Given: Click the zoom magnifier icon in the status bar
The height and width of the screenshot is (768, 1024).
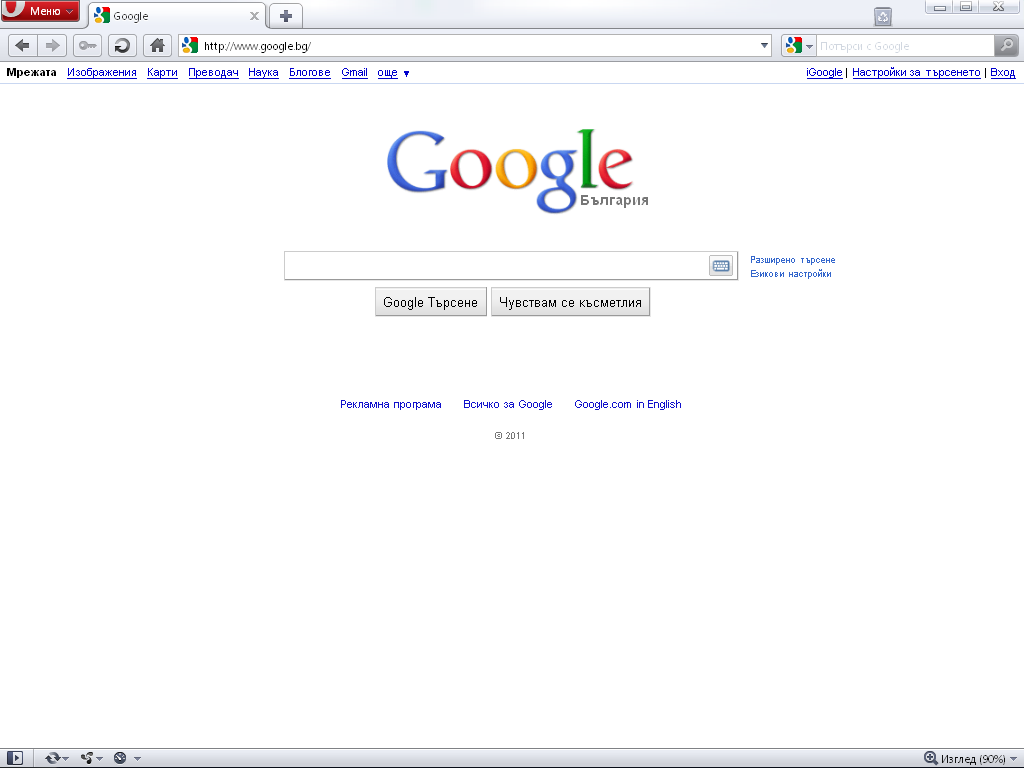Looking at the screenshot, I should point(931,758).
